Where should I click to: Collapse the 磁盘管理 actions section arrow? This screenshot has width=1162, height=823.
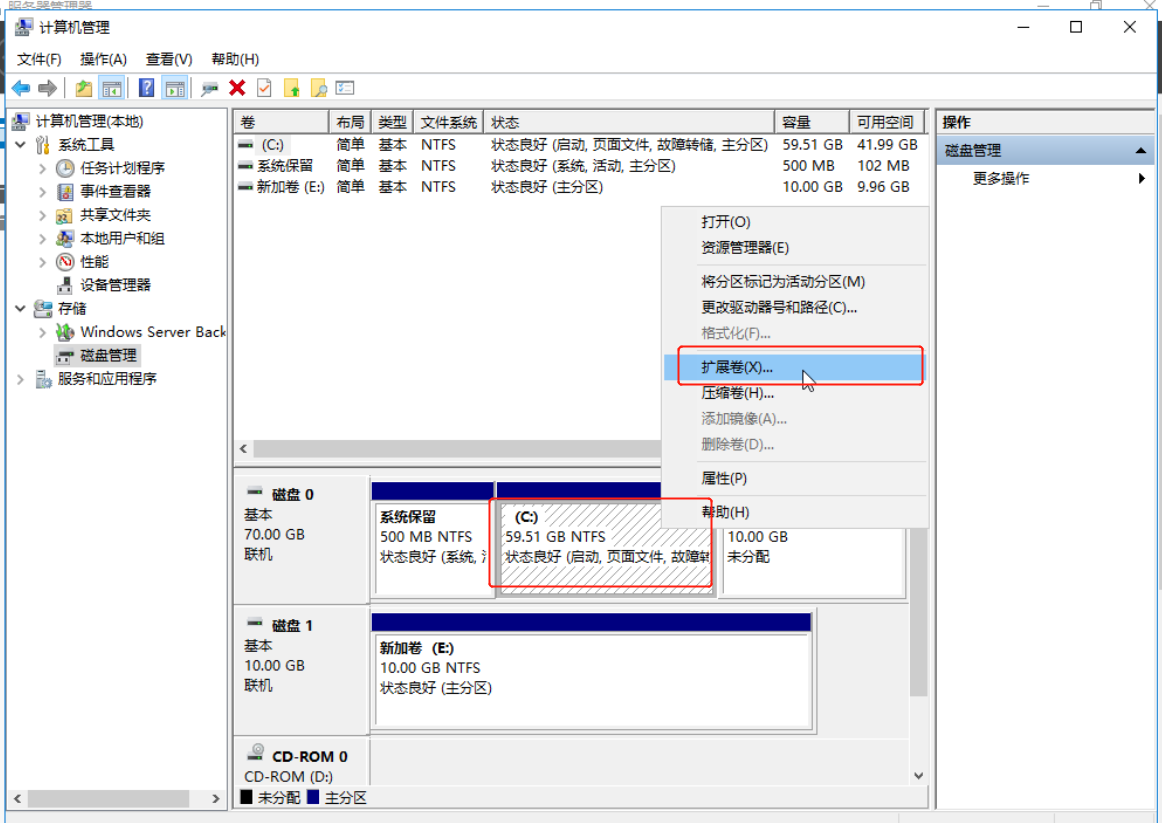pyautogui.click(x=1140, y=151)
